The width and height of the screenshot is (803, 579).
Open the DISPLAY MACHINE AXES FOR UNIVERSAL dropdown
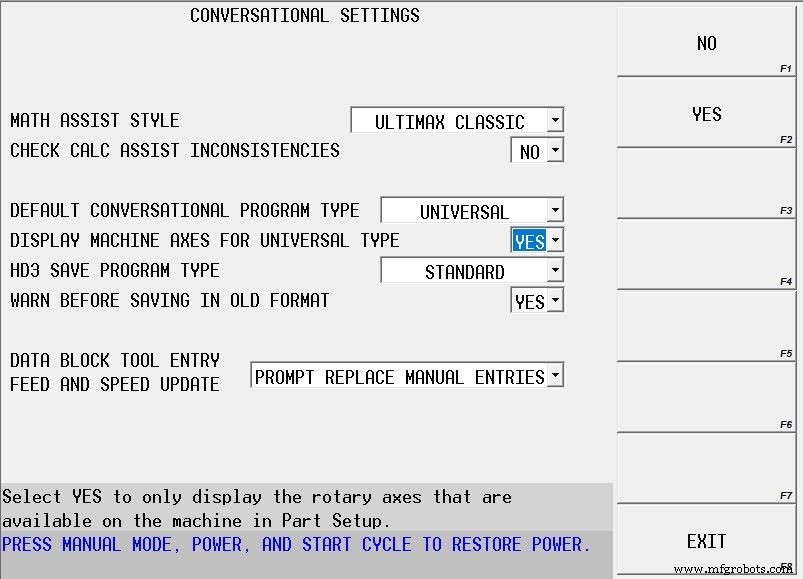[555, 240]
